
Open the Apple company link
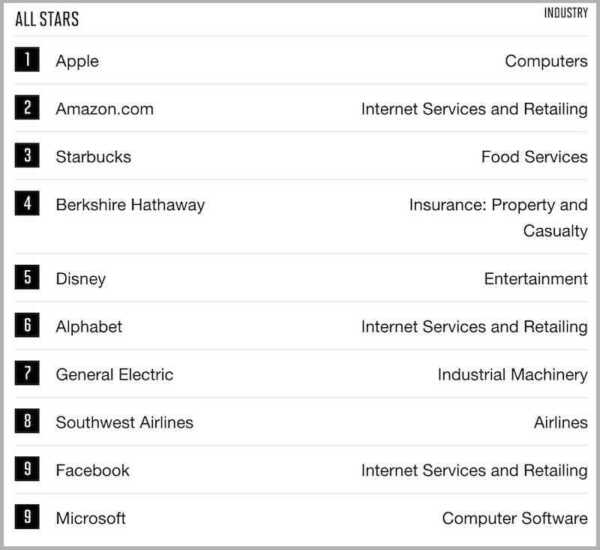coord(77,61)
